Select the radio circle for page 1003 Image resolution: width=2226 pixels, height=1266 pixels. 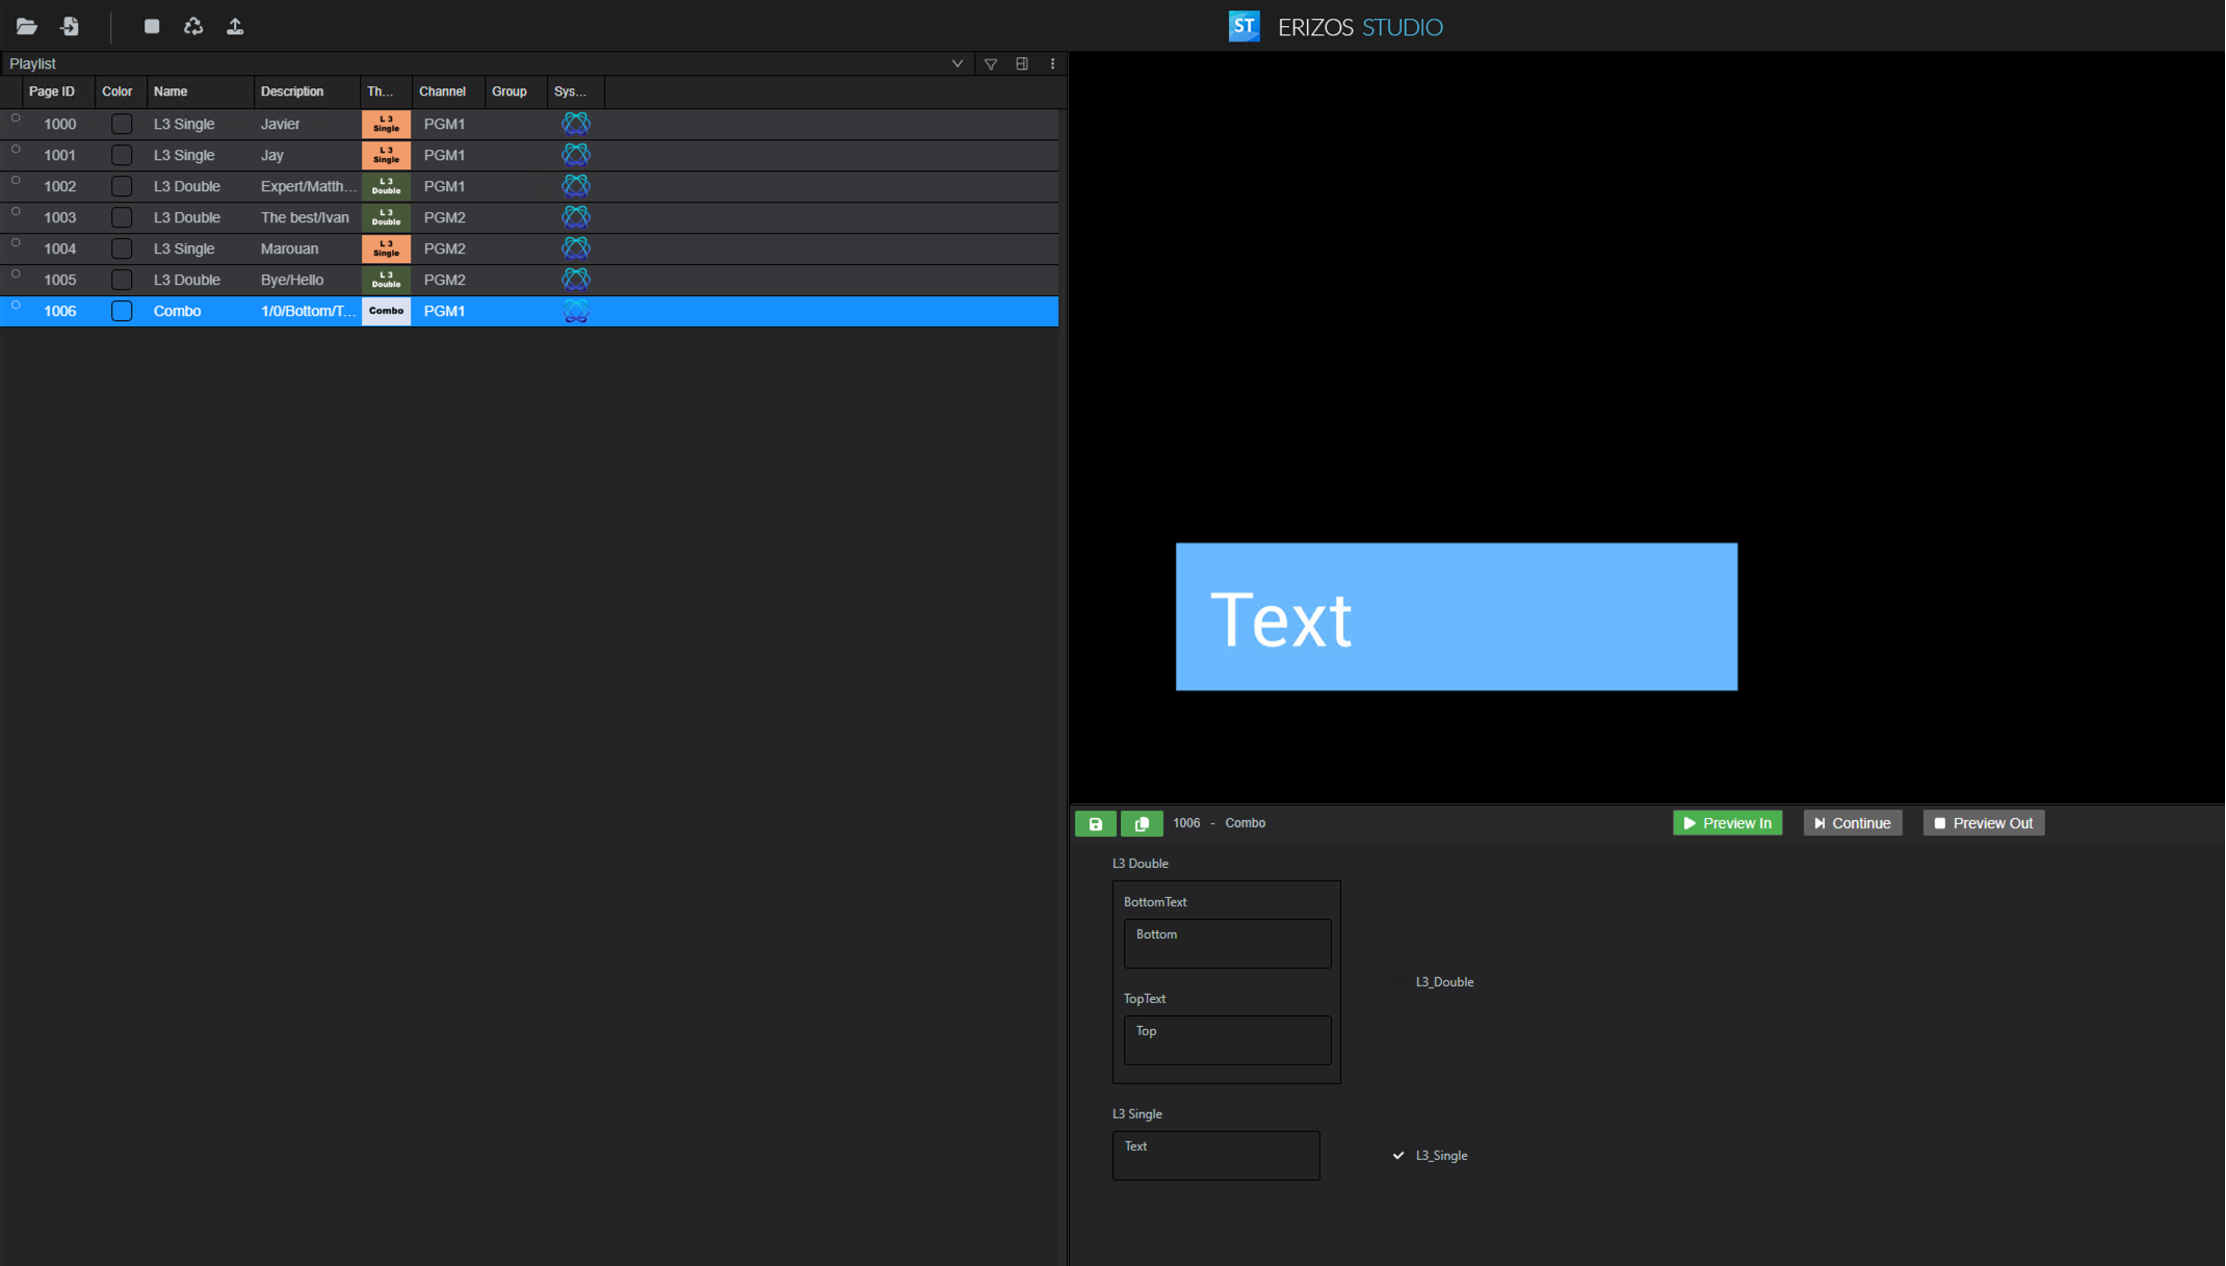[15, 212]
